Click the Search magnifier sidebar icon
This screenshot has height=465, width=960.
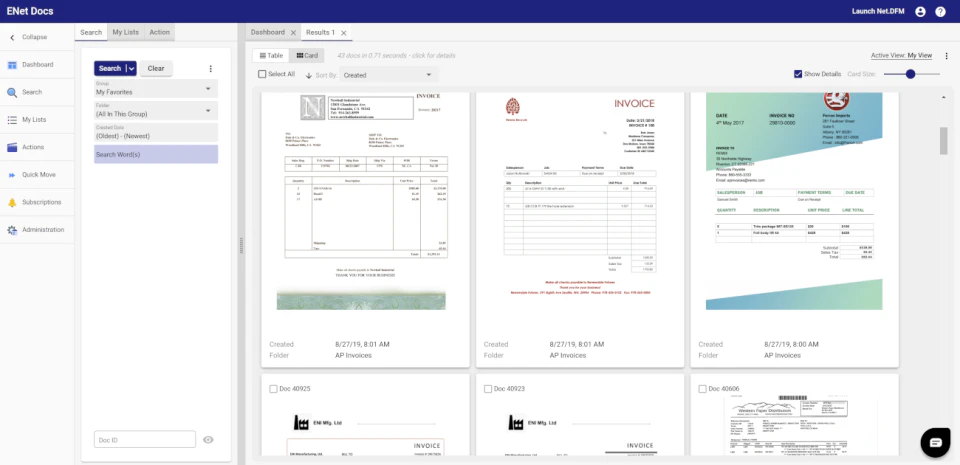(x=12, y=92)
